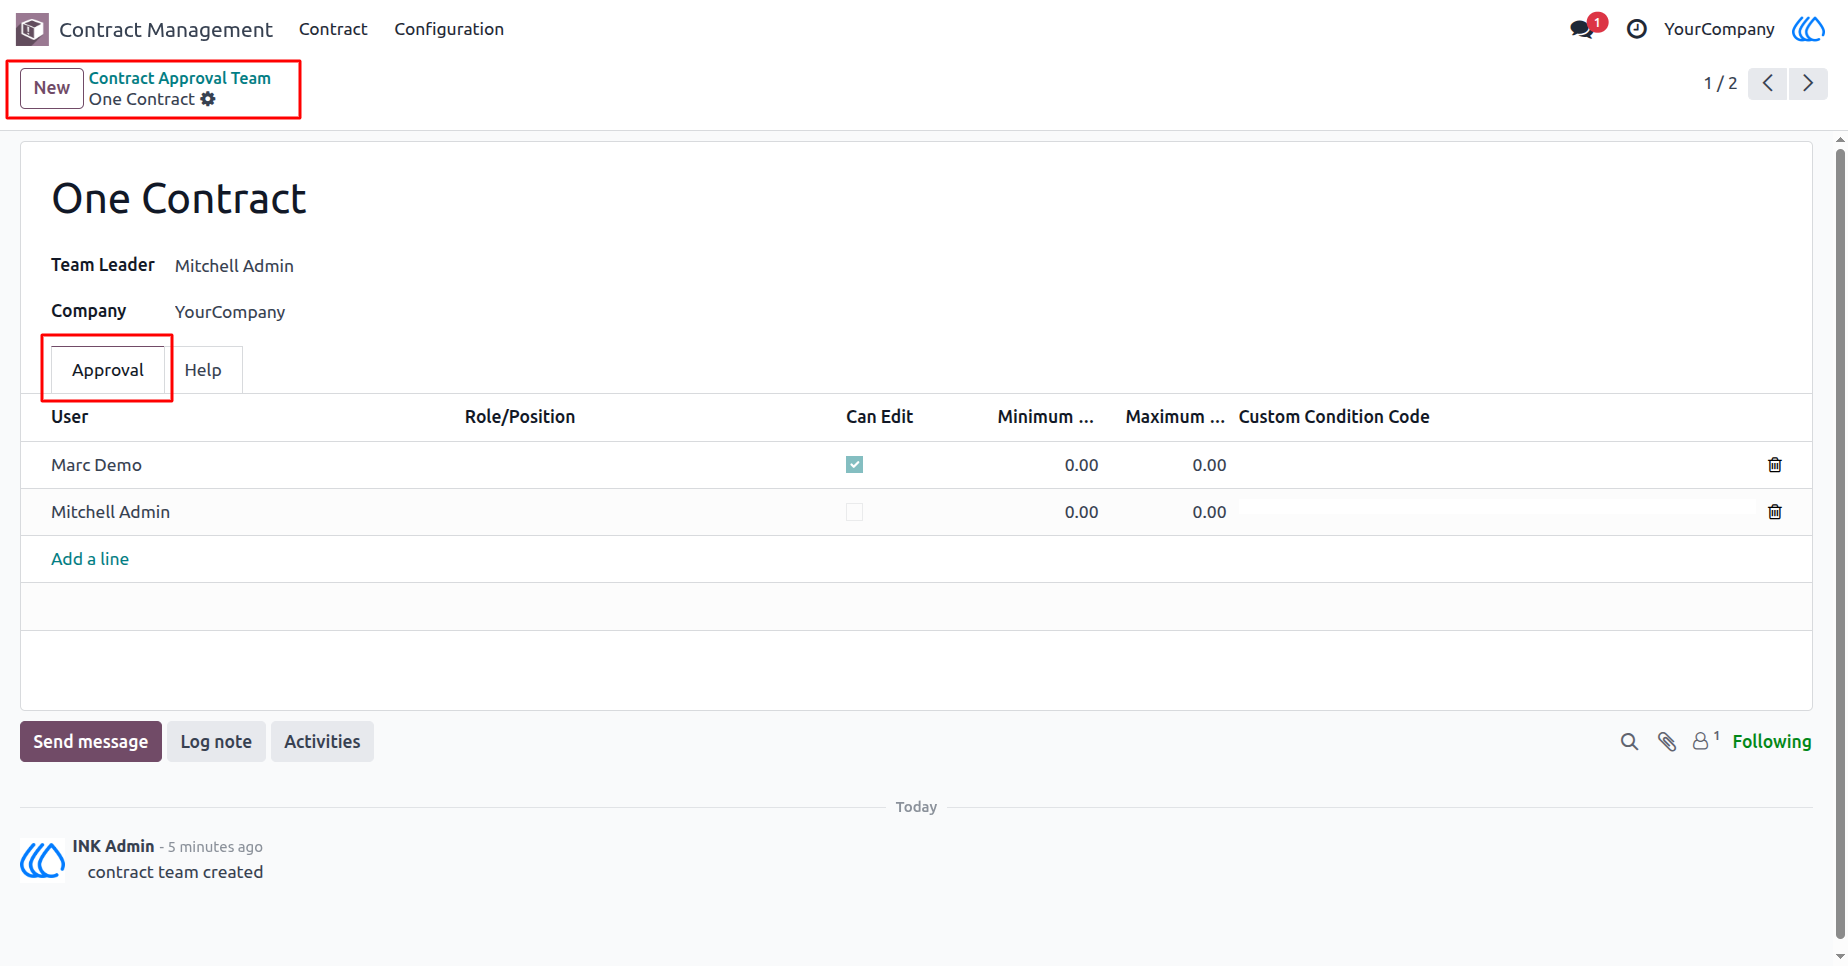This screenshot has height=966, width=1848.
Task: Click Custom Condition Code cell for Mitchell Admin
Action: click(x=1497, y=512)
